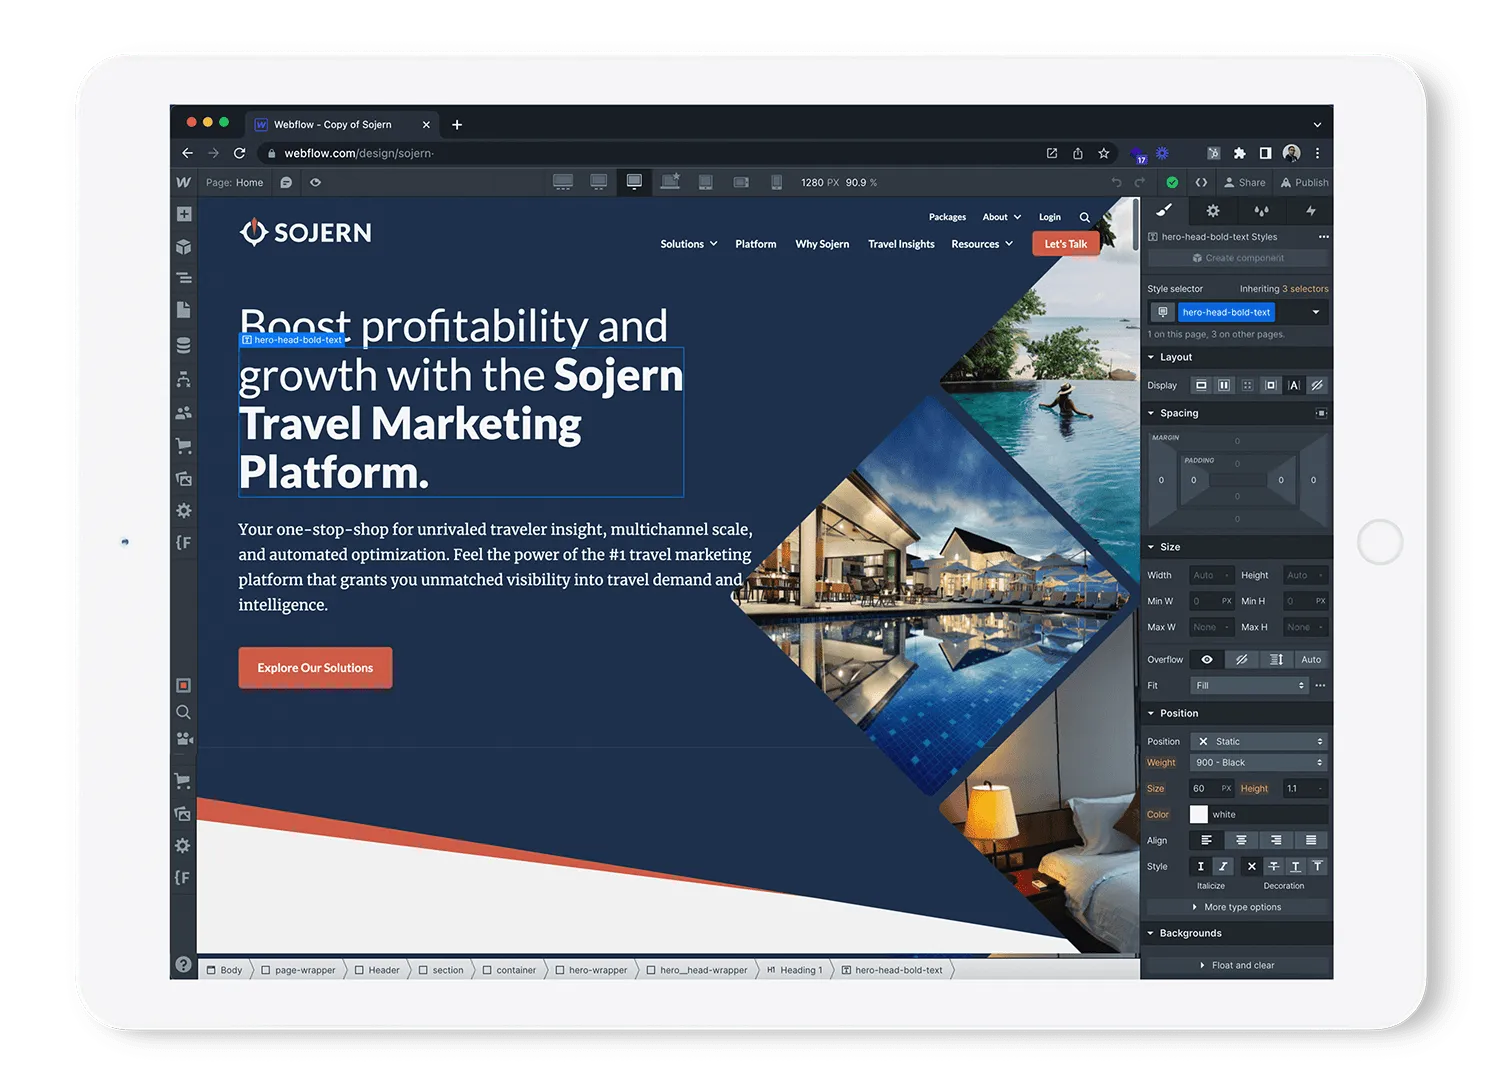This screenshot has width=1500, height=1084.
Task: Expand Float and clear
Action: (1237, 965)
